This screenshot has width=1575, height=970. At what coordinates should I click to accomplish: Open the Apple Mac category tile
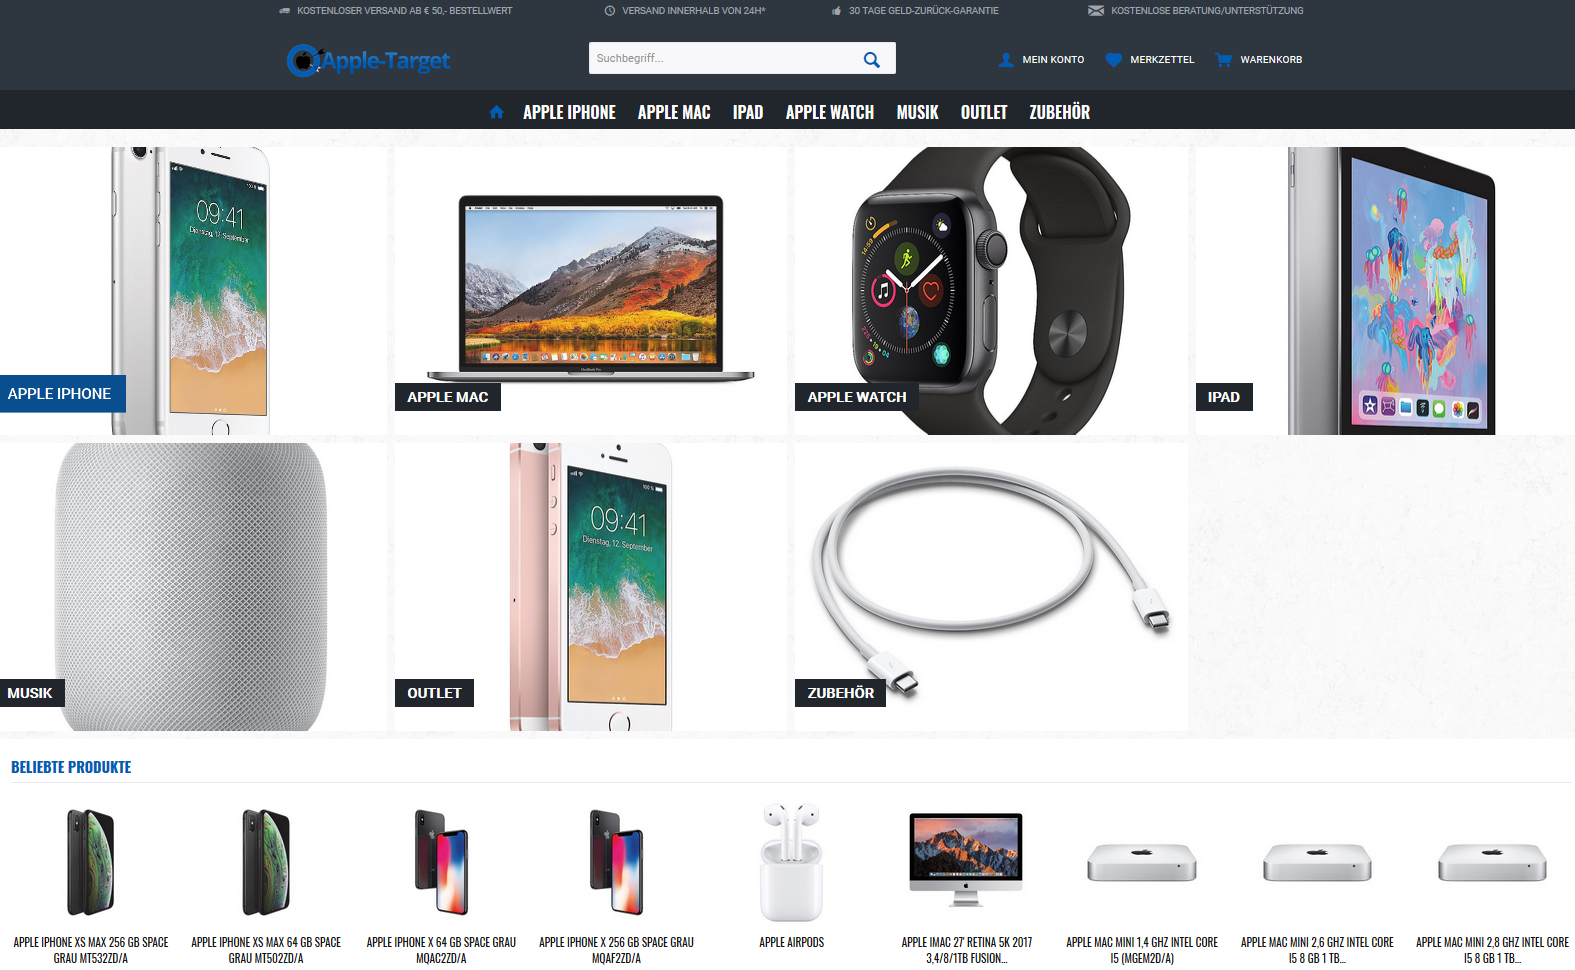click(590, 291)
